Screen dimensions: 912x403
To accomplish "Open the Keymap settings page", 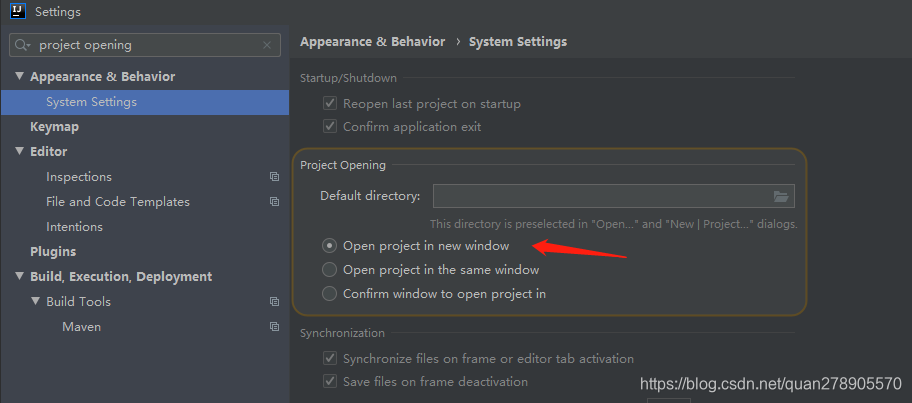I will (54, 127).
